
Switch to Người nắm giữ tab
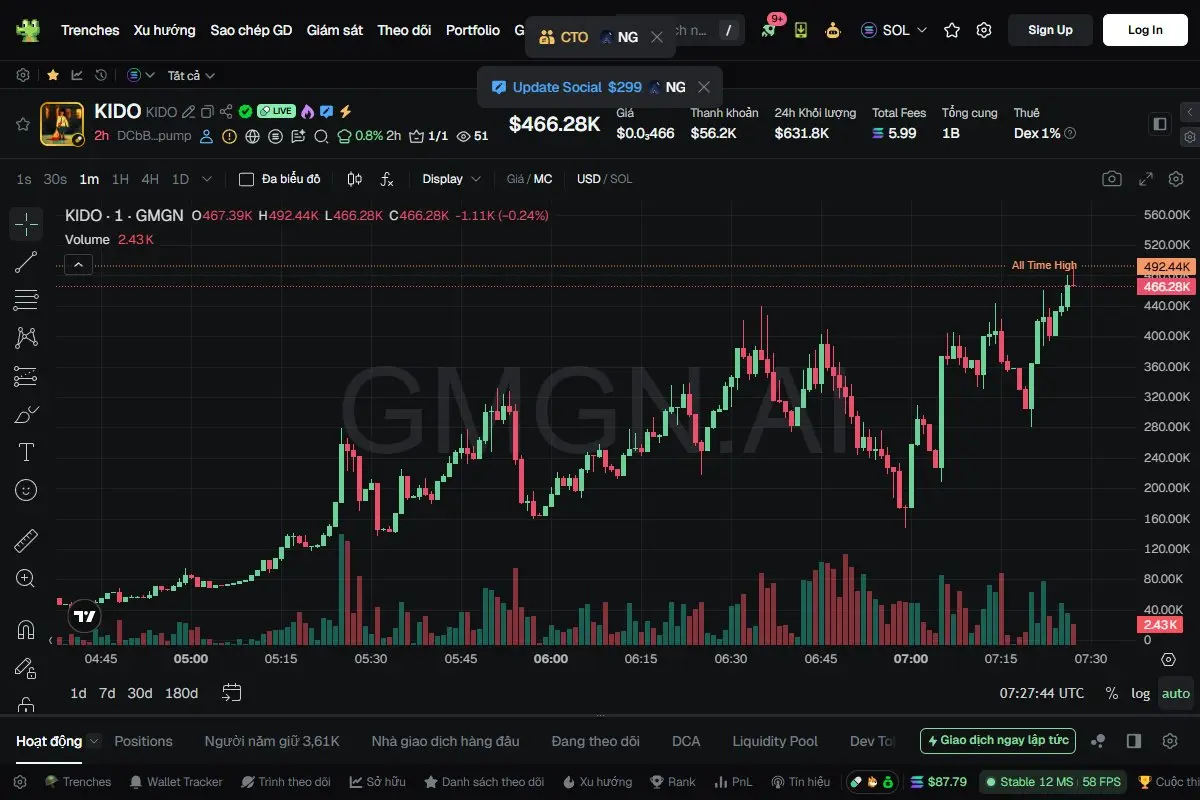click(x=272, y=741)
